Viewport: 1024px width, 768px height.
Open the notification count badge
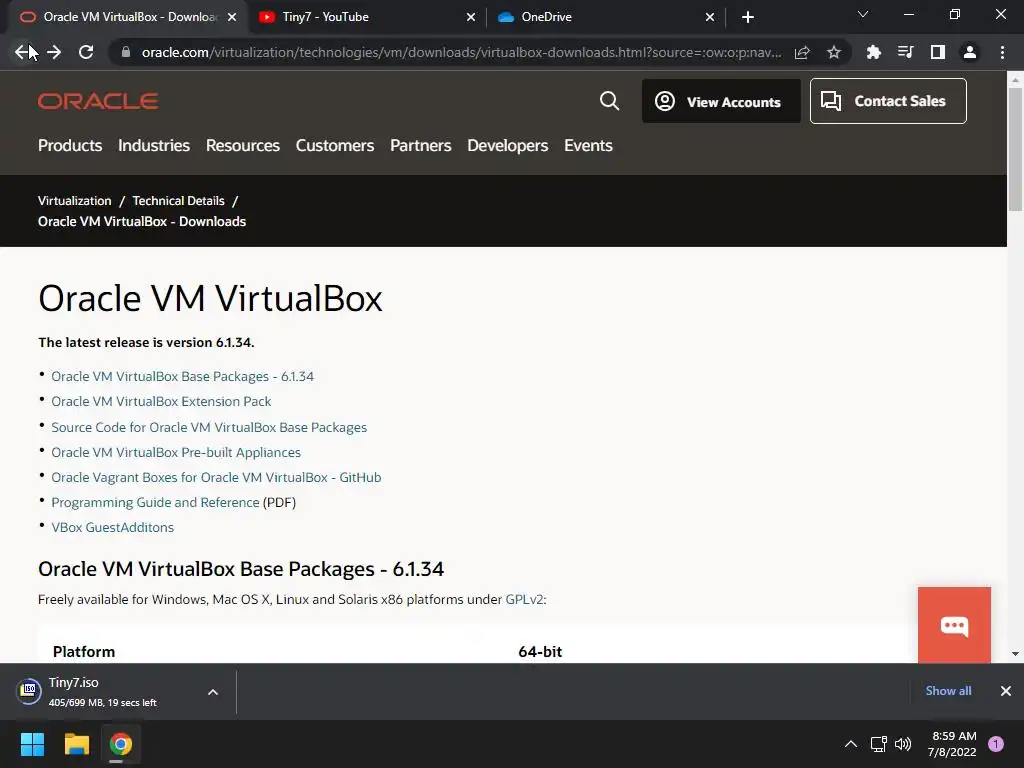coord(996,744)
